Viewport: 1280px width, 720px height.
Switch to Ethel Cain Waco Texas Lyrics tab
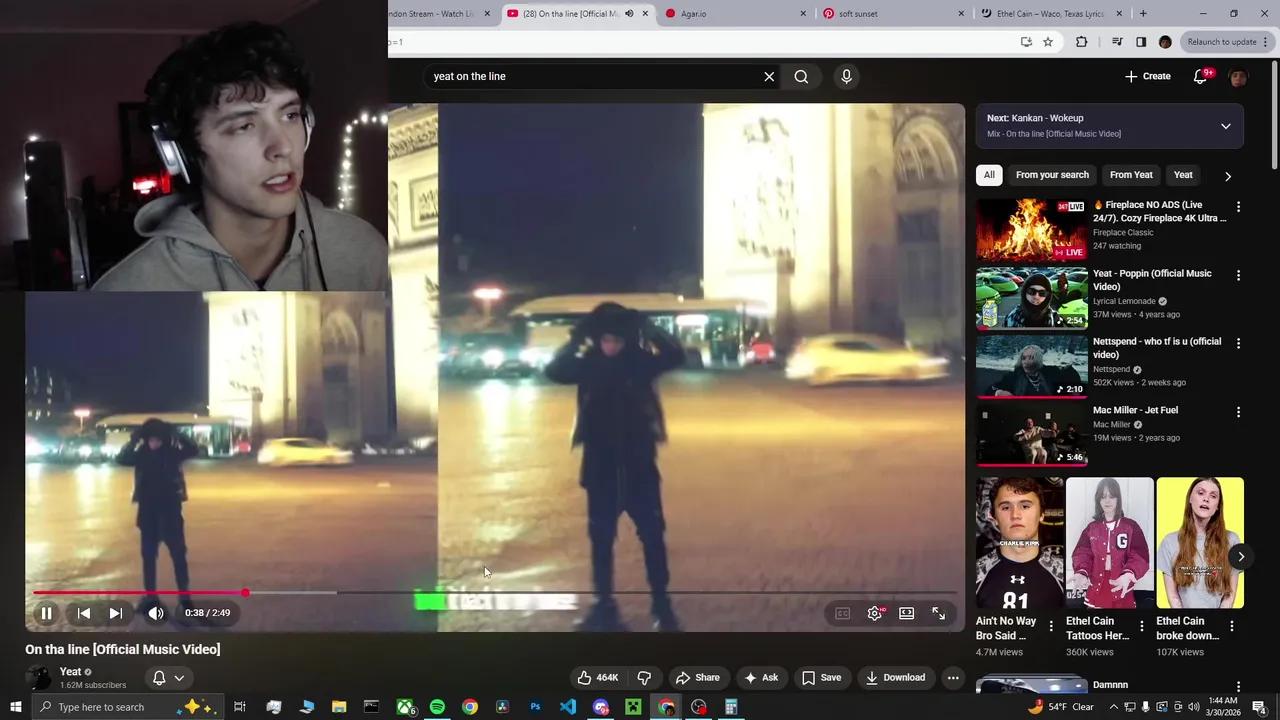click(1051, 14)
